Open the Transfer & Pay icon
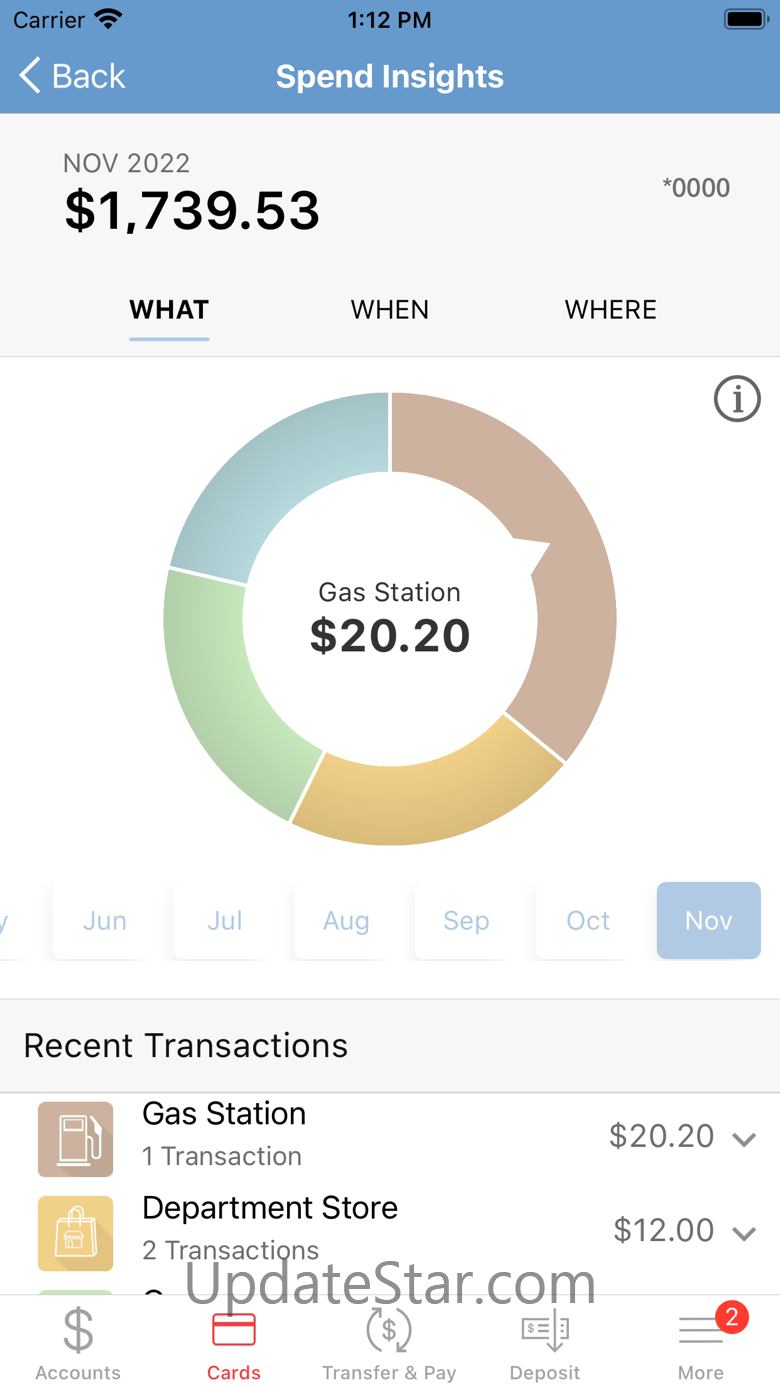 (x=389, y=1331)
